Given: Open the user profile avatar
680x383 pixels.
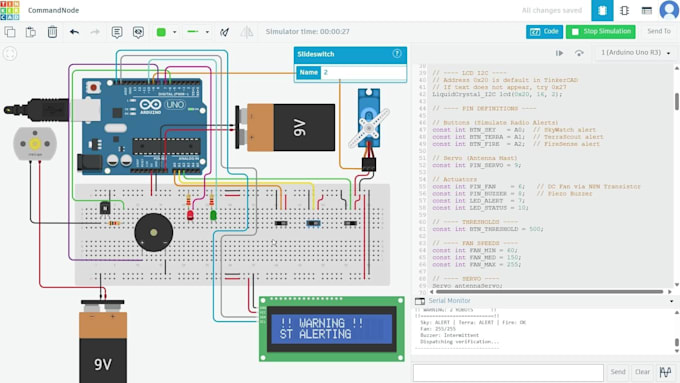Looking at the screenshot, I should [669, 10].
